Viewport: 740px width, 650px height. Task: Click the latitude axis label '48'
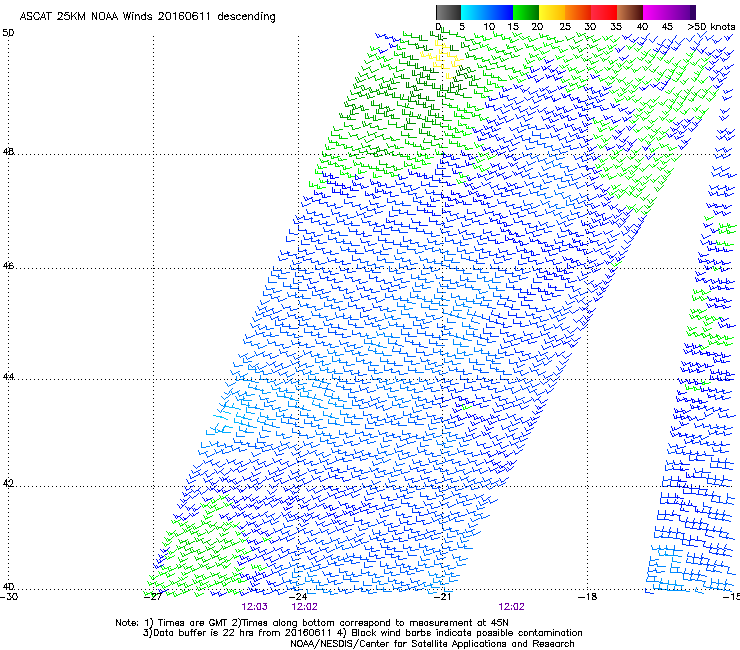(x=8, y=152)
